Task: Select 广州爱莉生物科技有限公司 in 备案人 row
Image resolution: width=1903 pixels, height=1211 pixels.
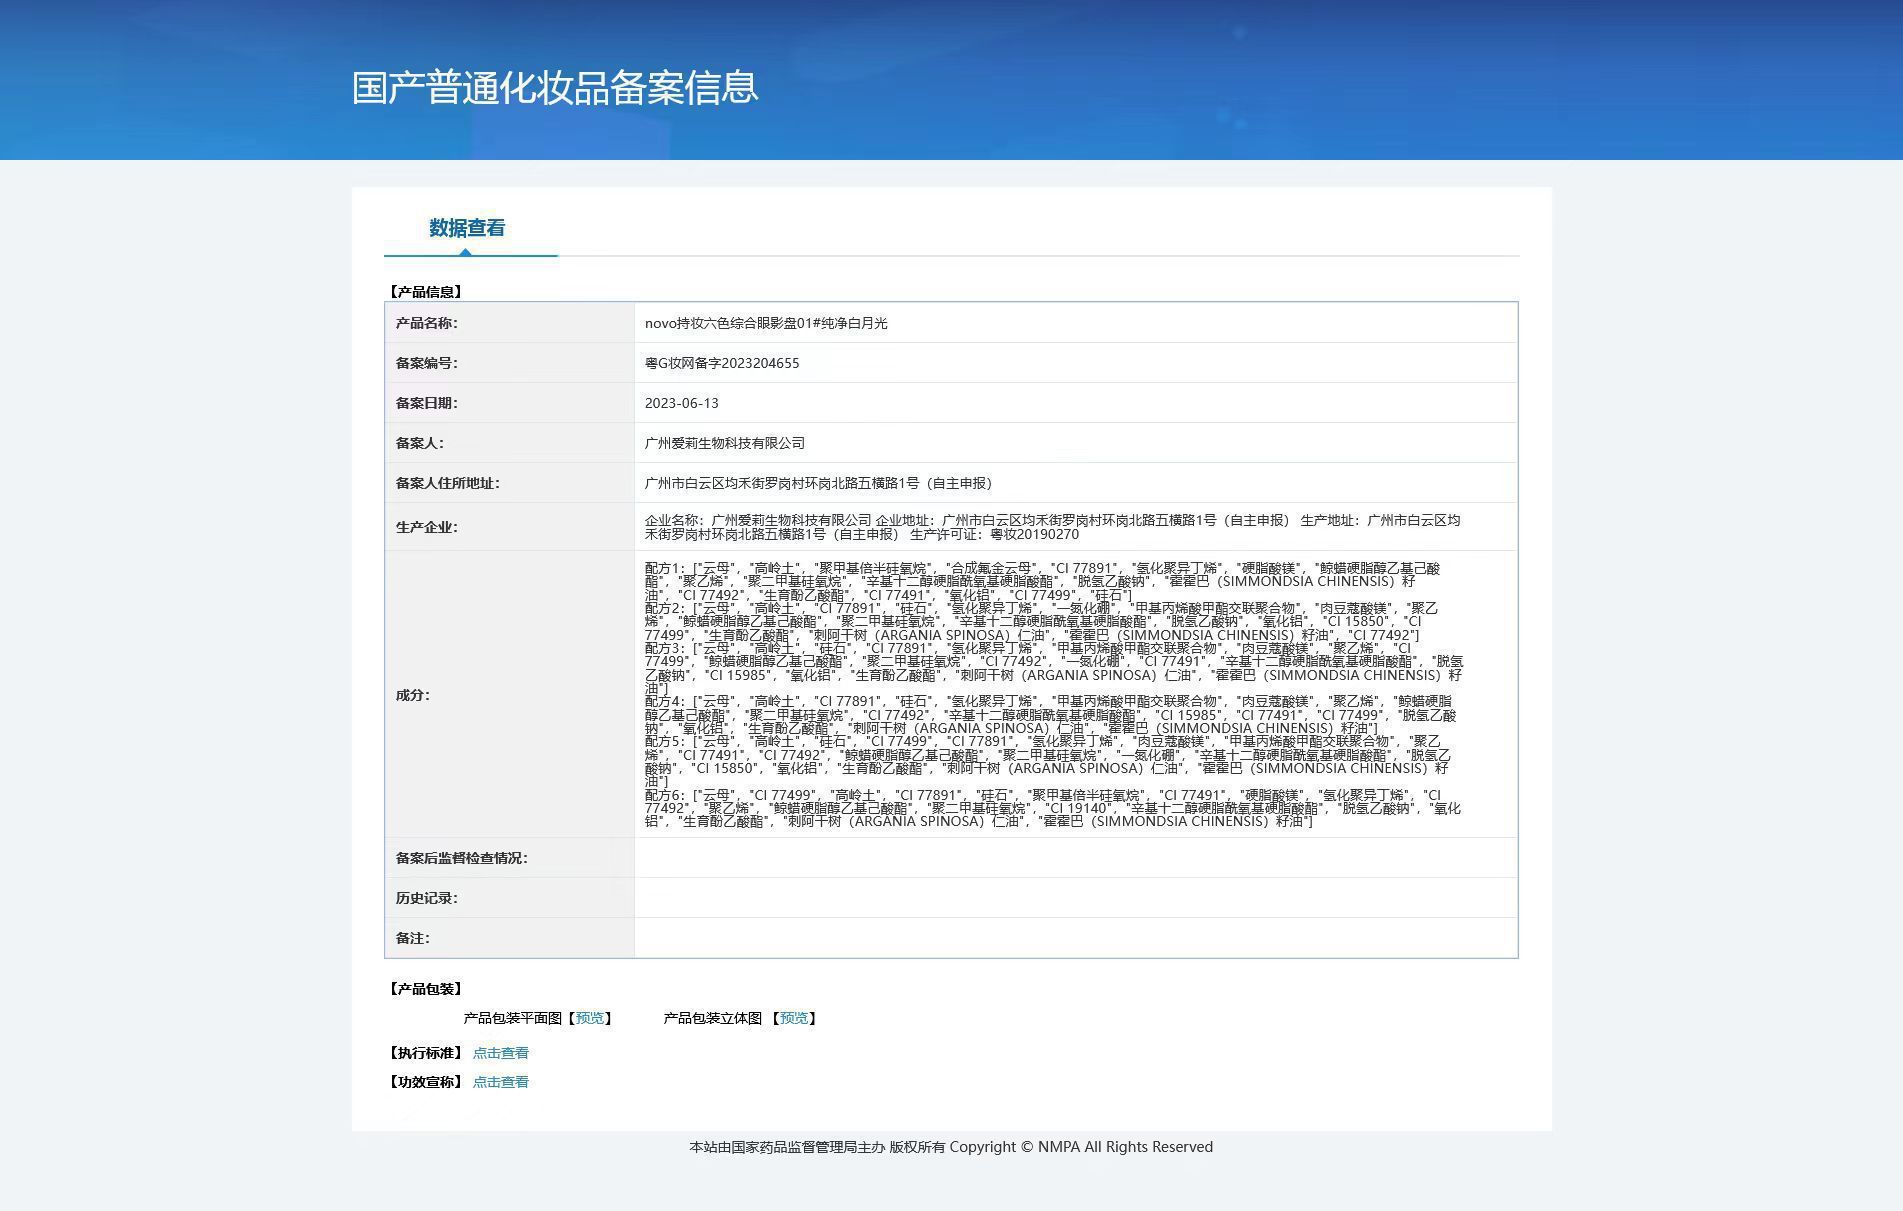Action: coord(724,442)
